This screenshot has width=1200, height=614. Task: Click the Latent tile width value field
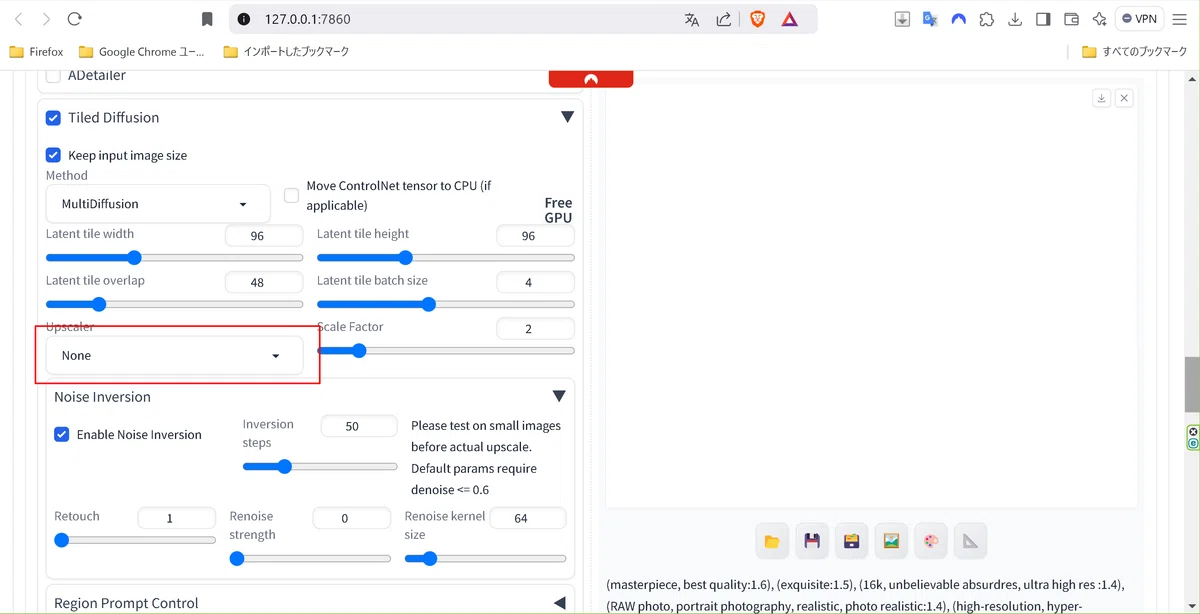264,236
